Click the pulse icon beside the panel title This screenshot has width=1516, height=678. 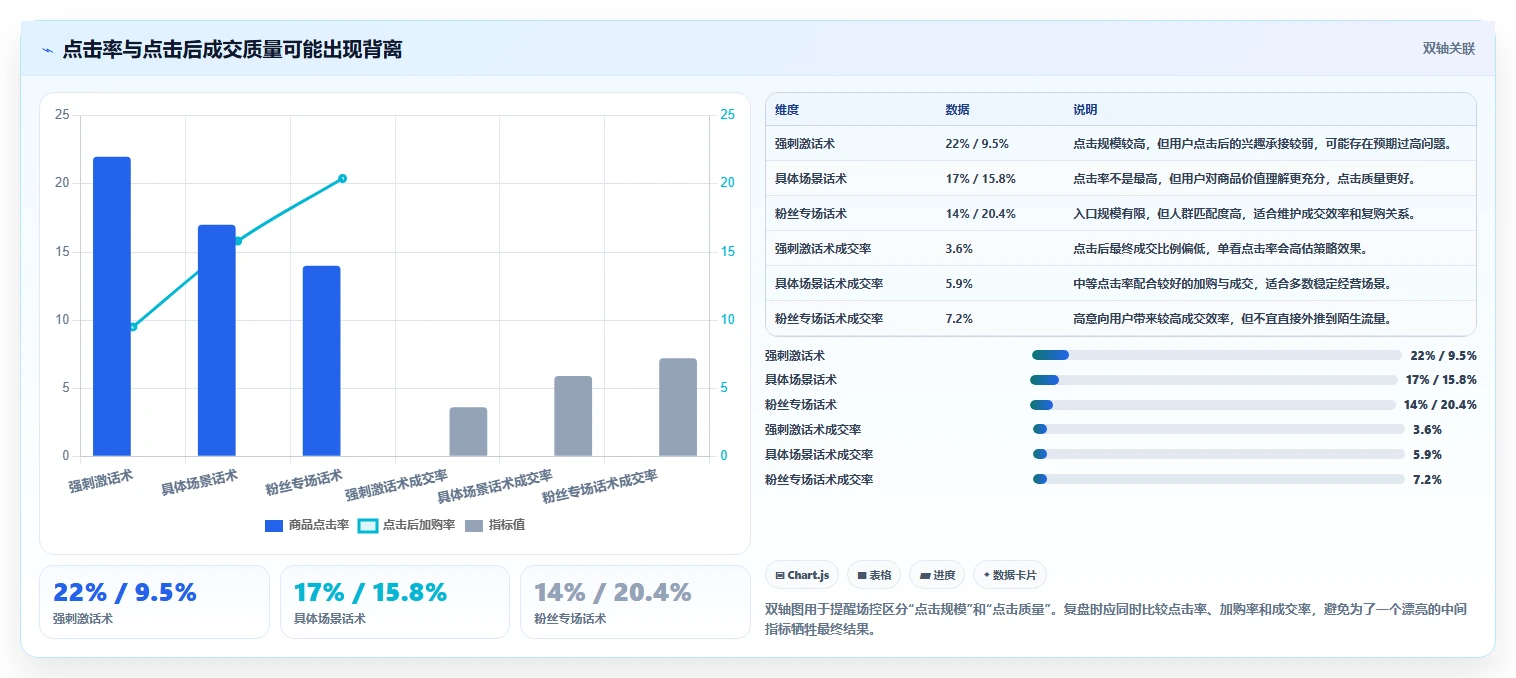[x=47, y=50]
